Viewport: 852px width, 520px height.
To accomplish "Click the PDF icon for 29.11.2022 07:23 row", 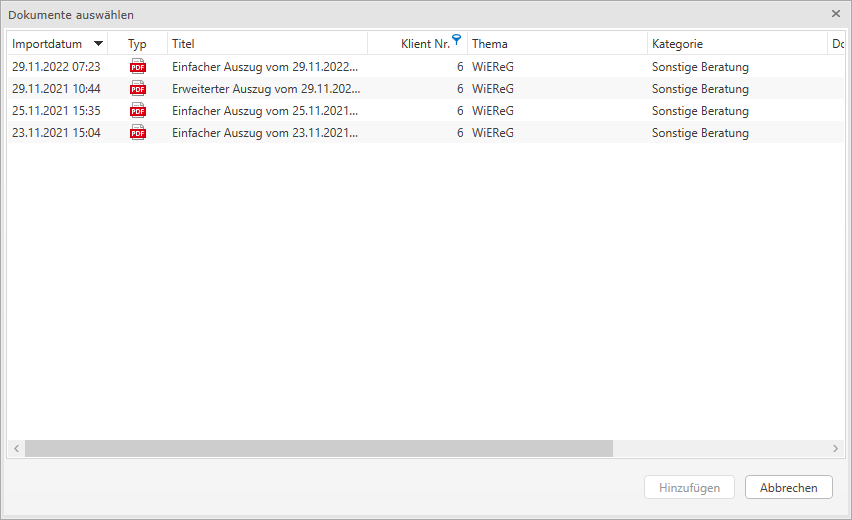I will [x=138, y=67].
